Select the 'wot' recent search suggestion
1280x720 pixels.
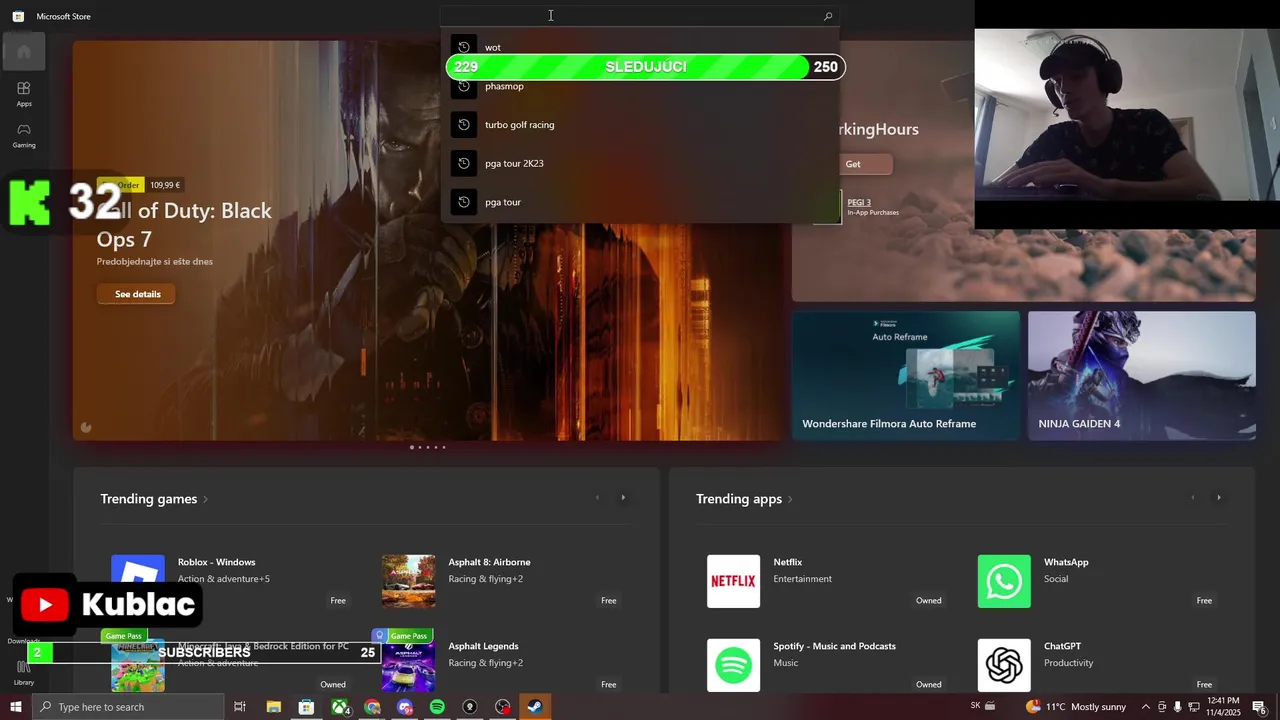pyautogui.click(x=640, y=47)
